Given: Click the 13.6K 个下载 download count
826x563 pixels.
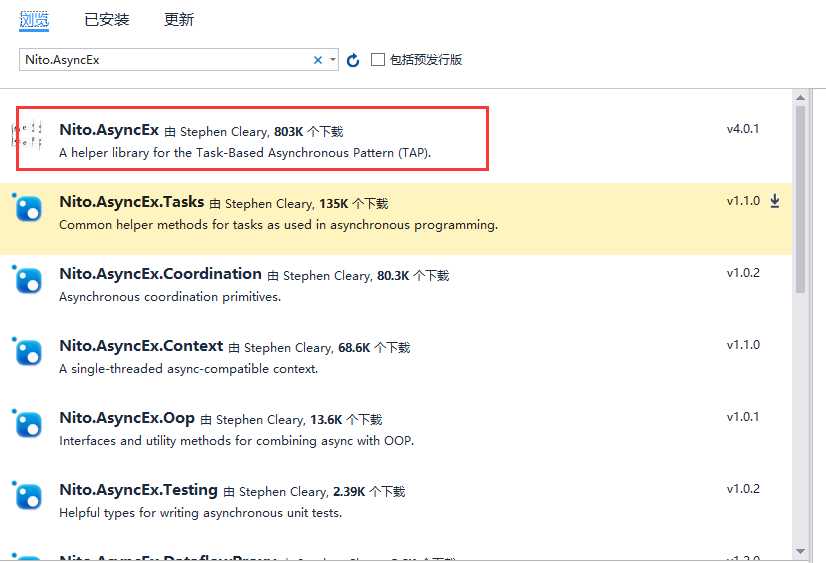Looking at the screenshot, I should coord(346,420).
